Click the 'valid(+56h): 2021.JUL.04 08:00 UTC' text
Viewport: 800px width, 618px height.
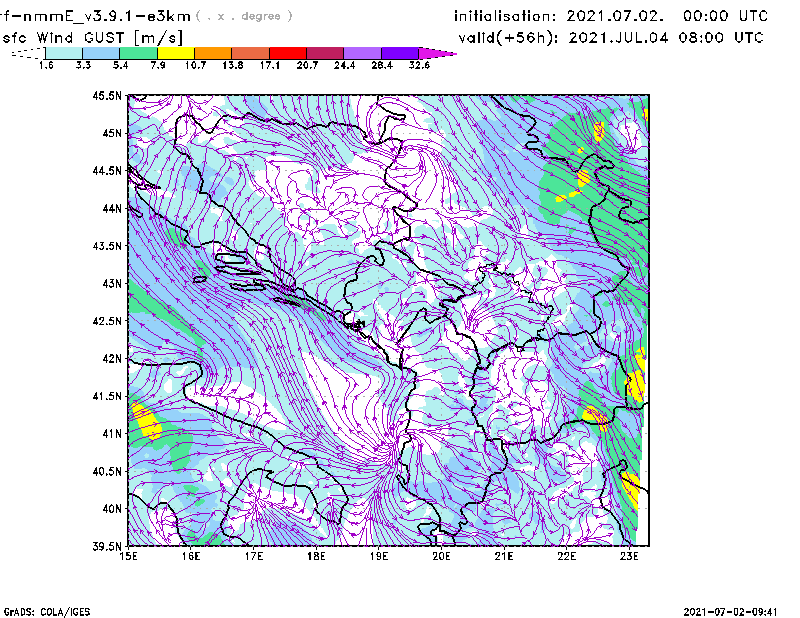[611, 38]
